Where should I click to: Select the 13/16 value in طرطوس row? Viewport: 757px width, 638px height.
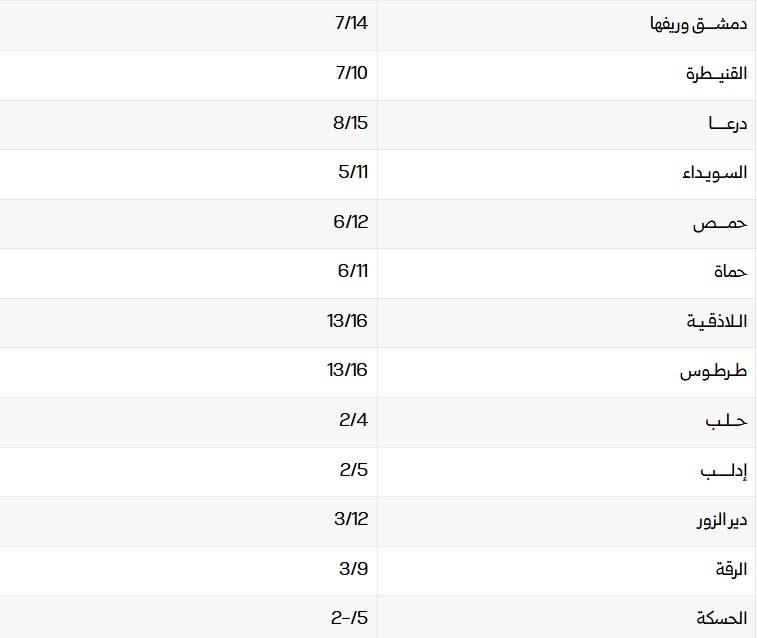347,370
